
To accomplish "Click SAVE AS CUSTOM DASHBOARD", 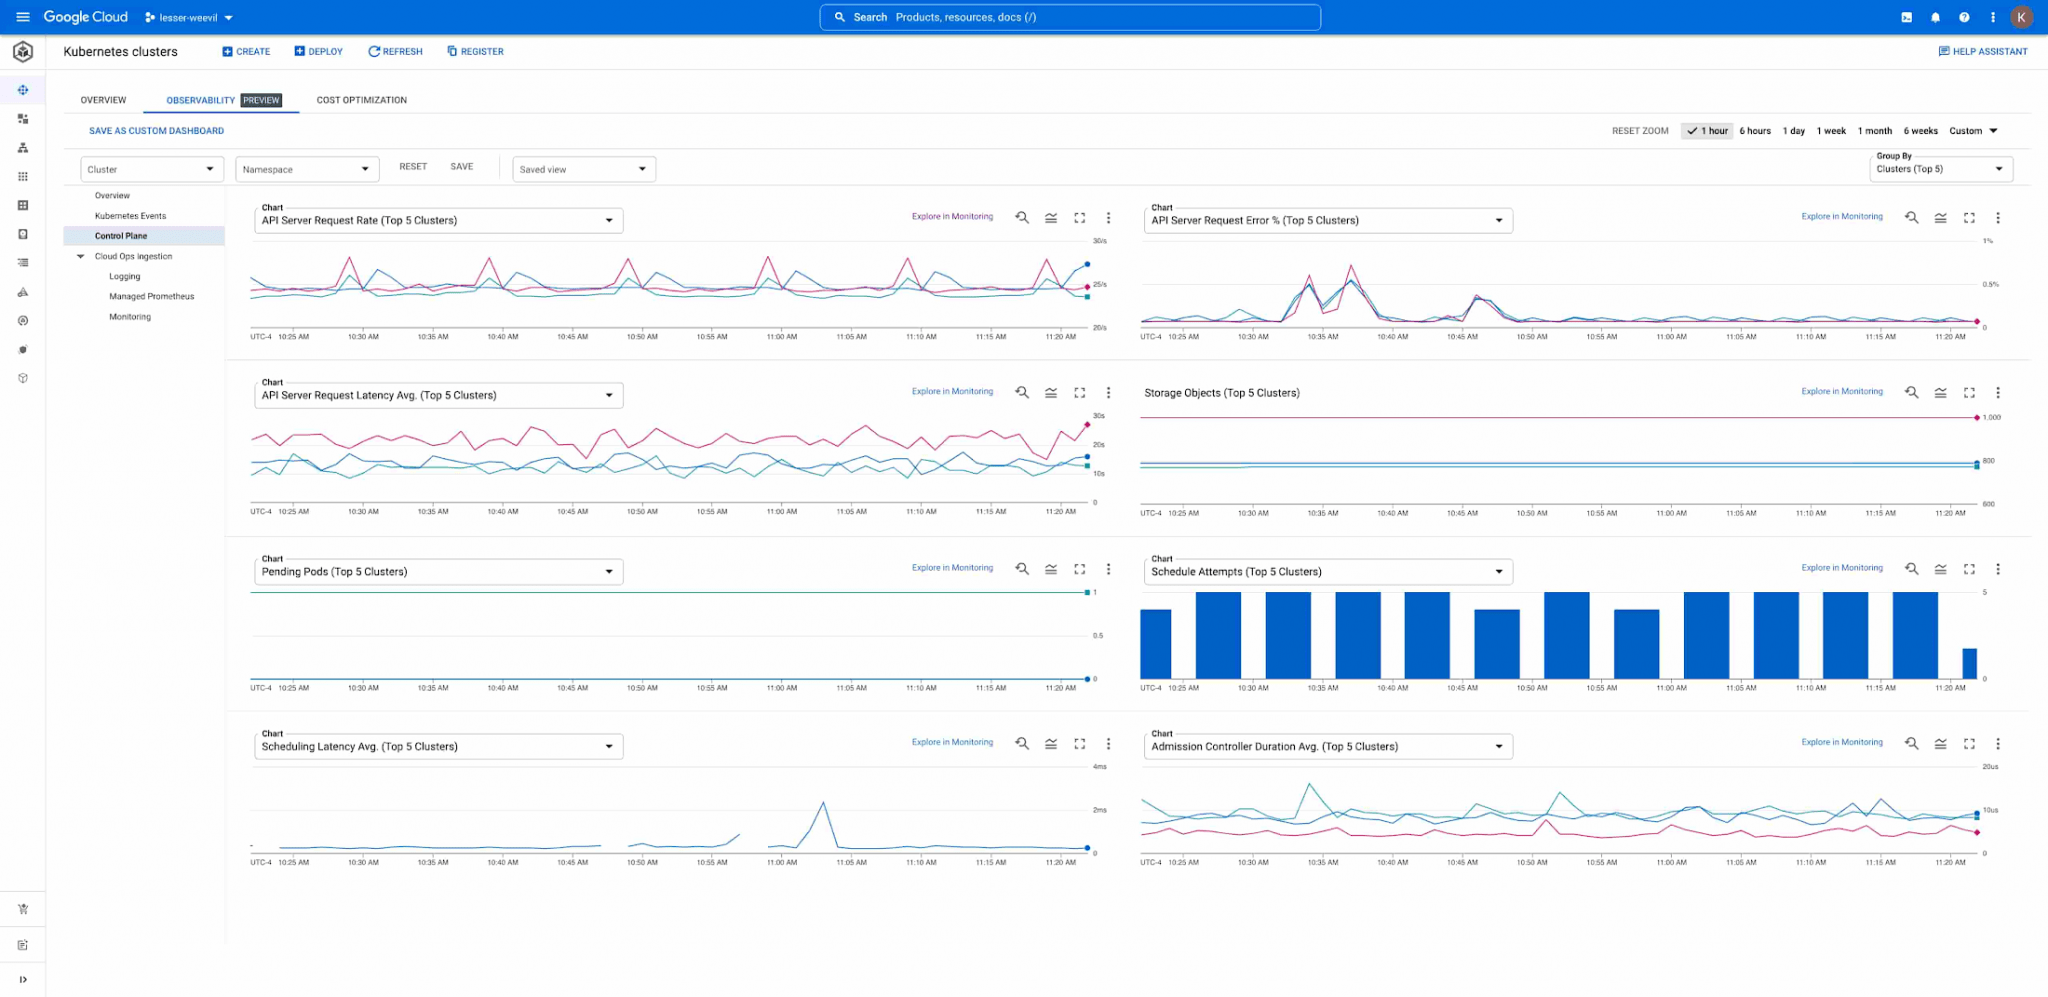I will click(156, 130).
